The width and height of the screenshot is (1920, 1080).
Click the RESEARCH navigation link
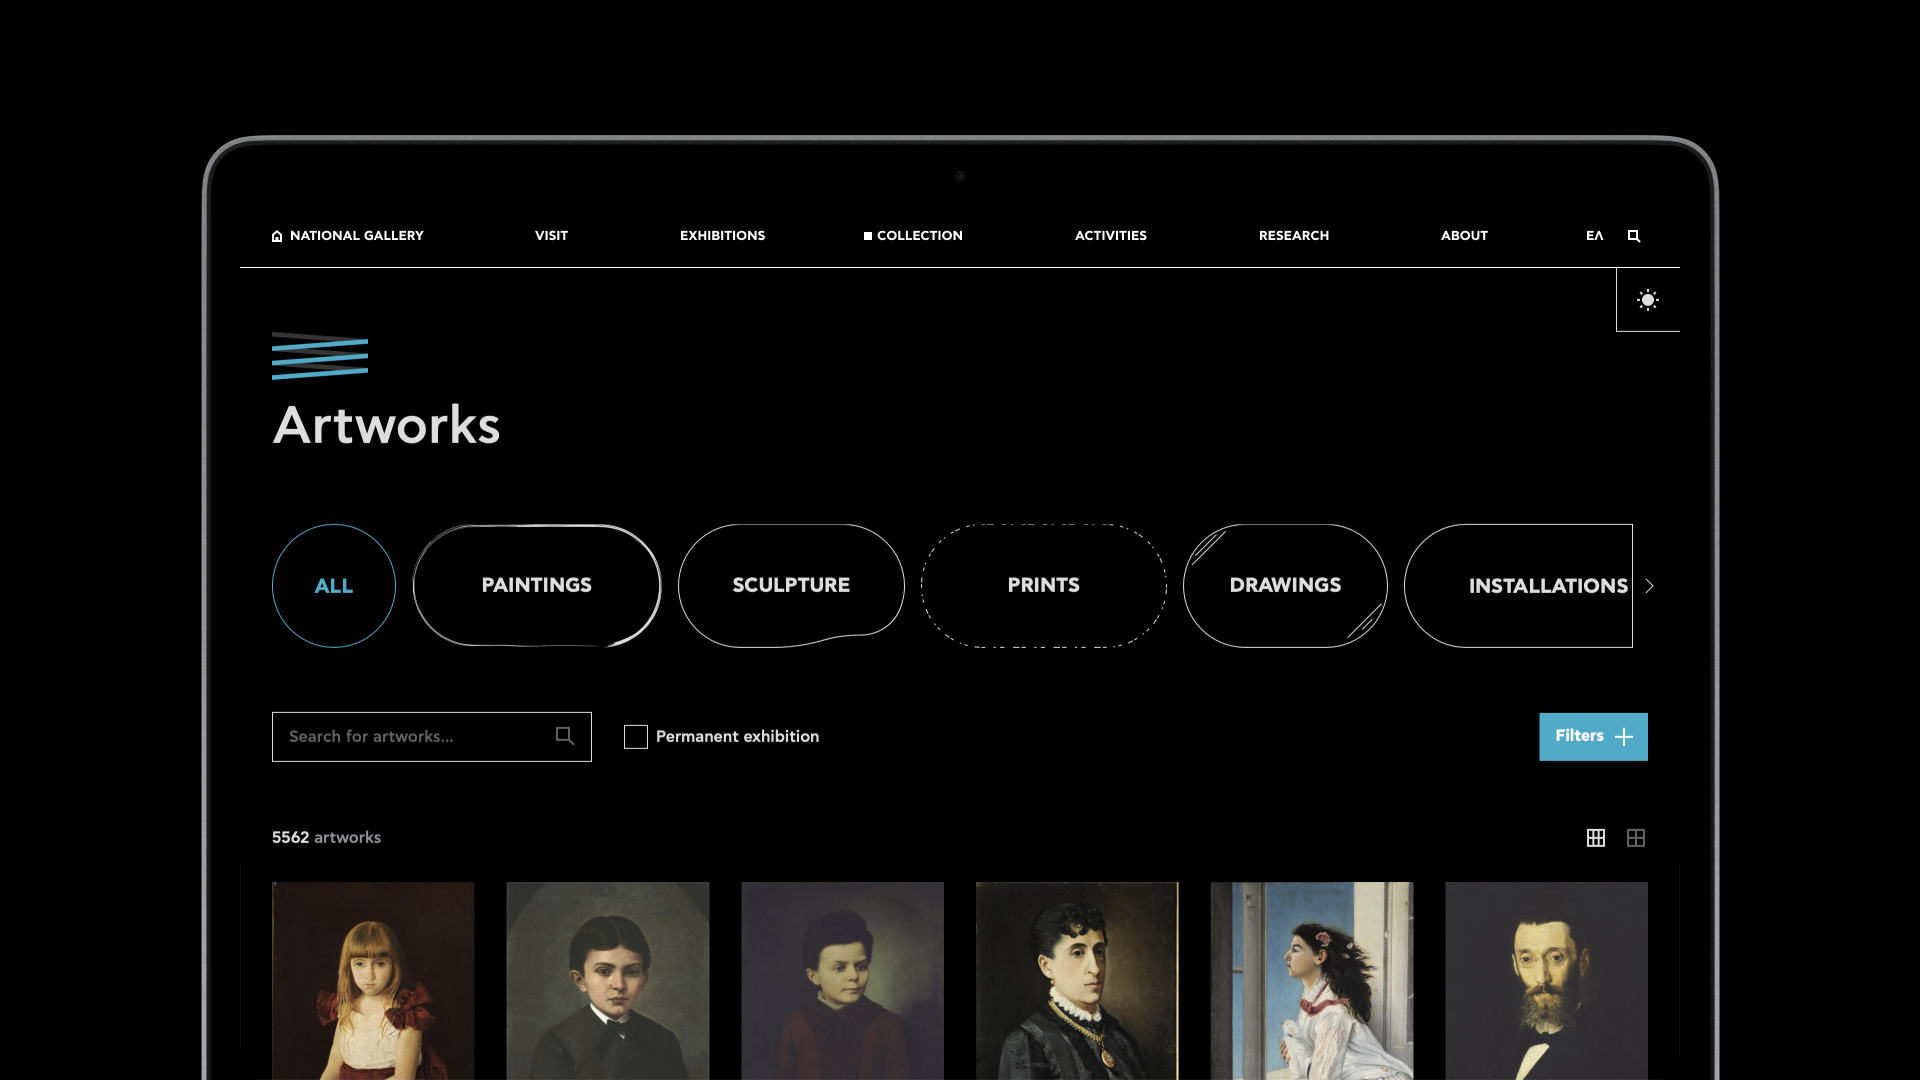[x=1293, y=236]
